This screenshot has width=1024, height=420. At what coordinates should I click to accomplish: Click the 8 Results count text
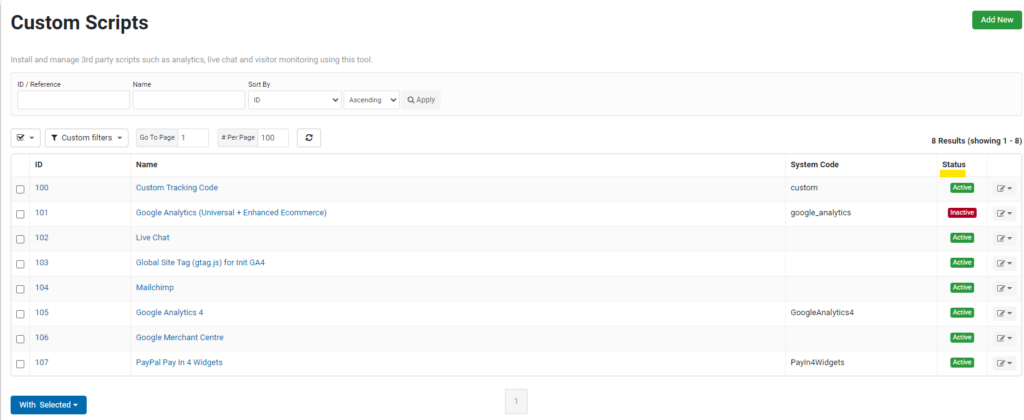pos(976,140)
